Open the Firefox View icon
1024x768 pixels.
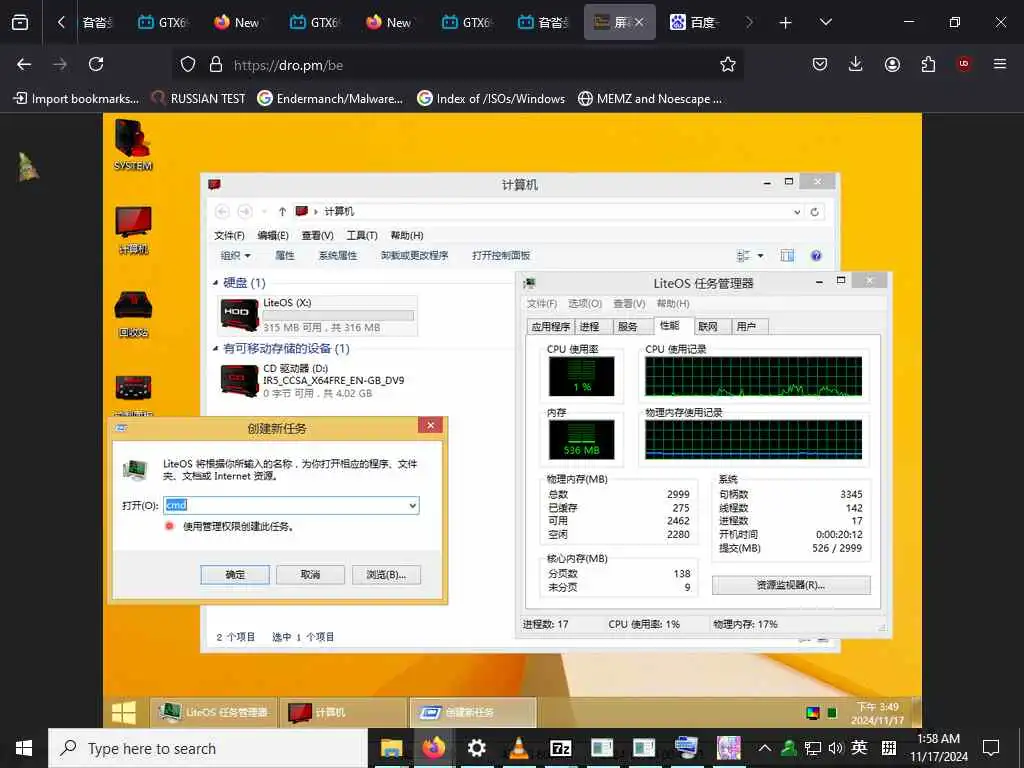20,22
